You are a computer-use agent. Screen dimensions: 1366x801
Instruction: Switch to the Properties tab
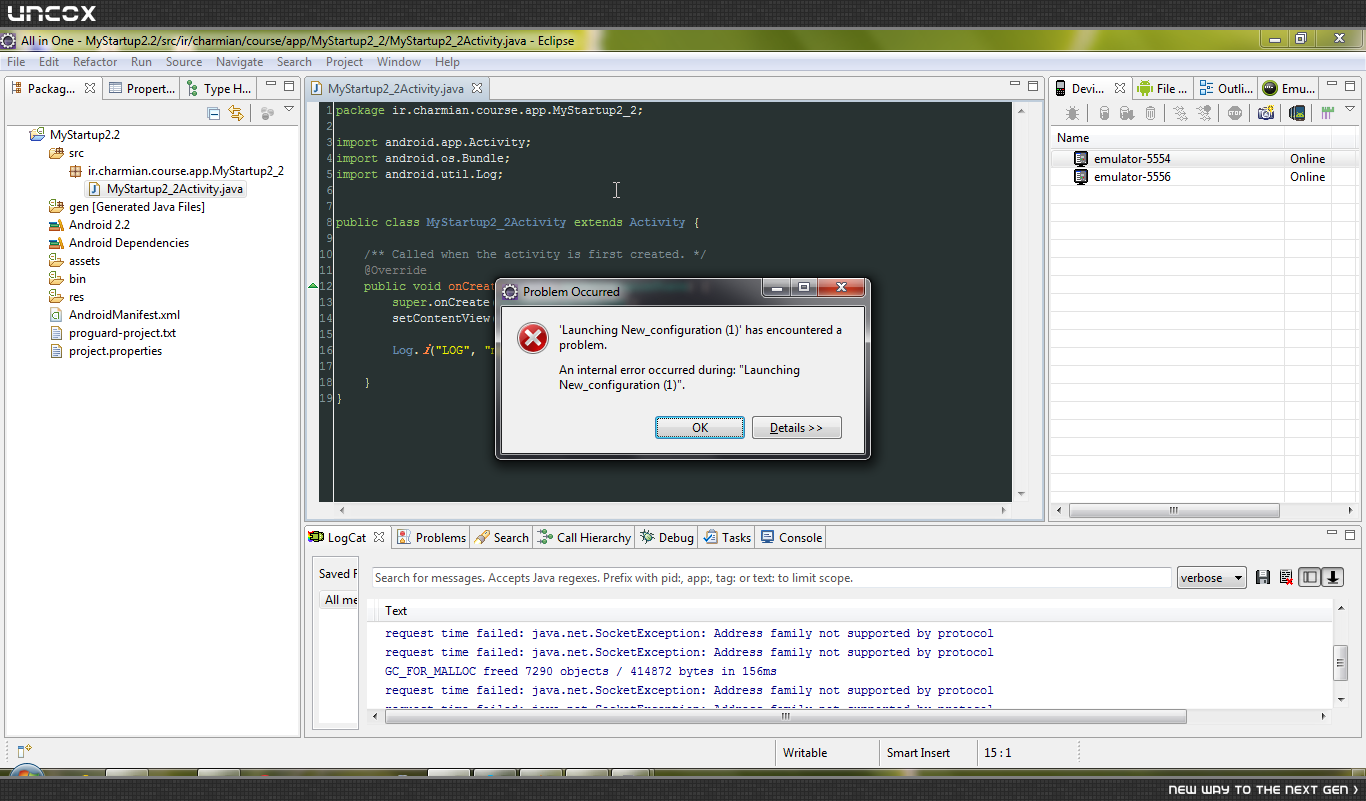point(142,88)
